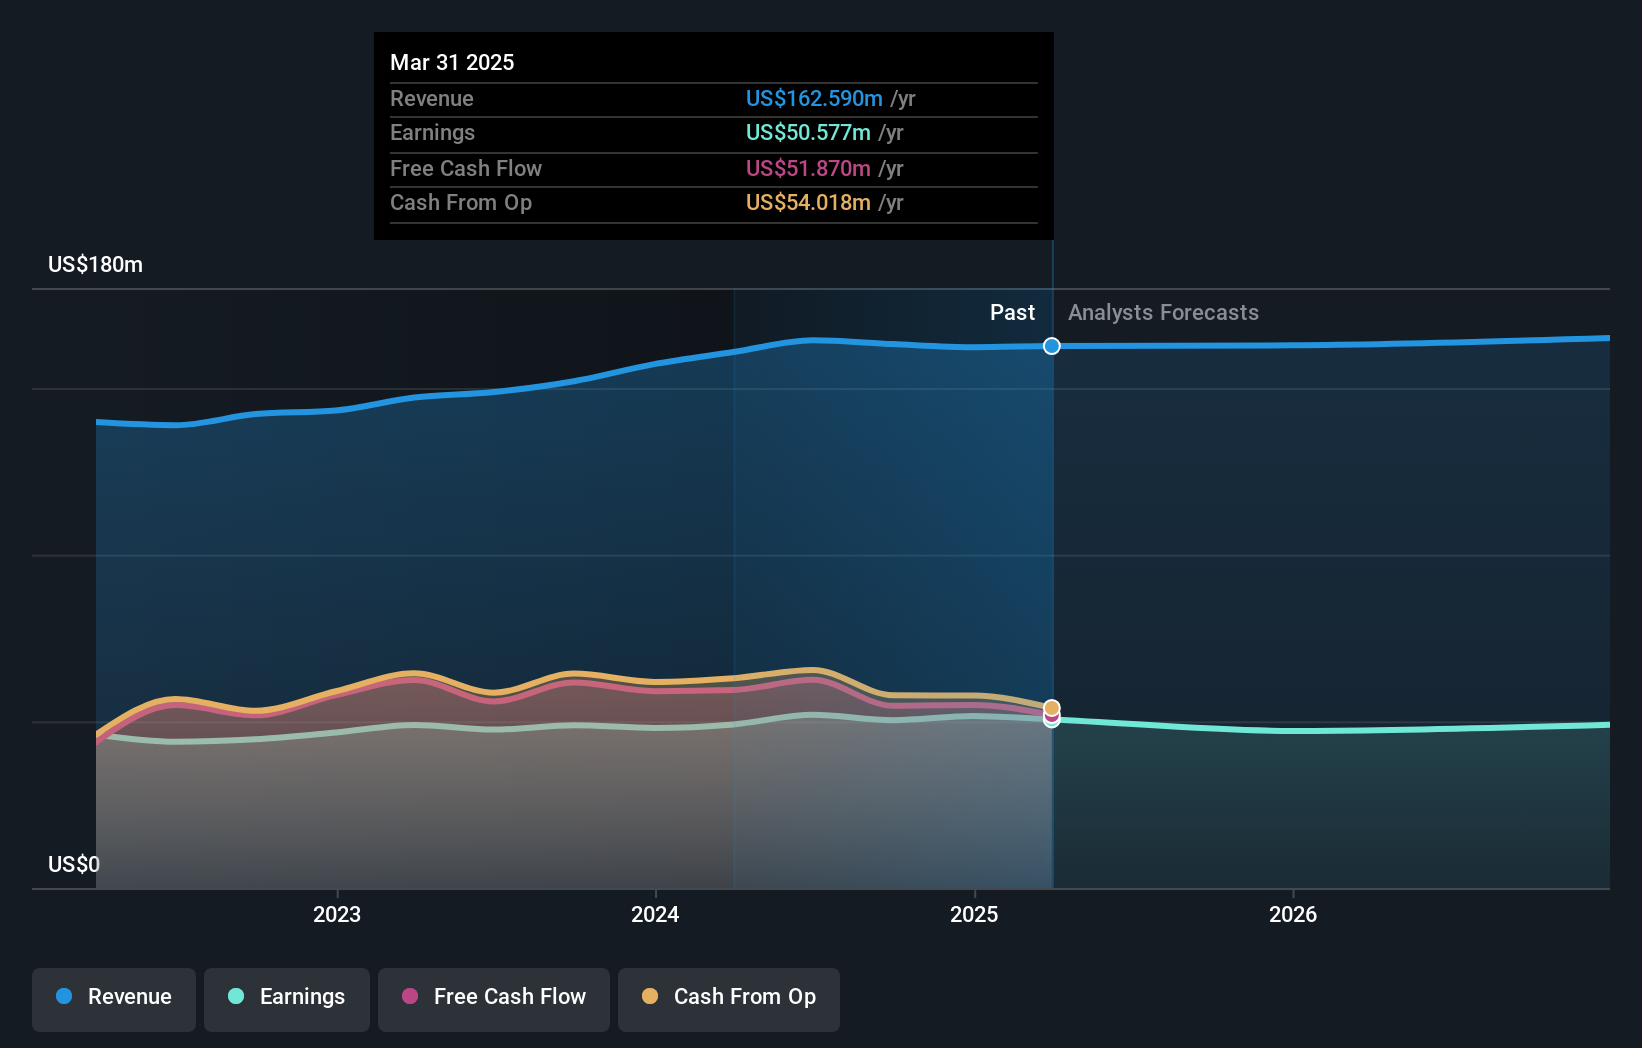1642x1048 pixels.
Task: Click the pink Free Cash Flow legend dot
Action: (410, 996)
